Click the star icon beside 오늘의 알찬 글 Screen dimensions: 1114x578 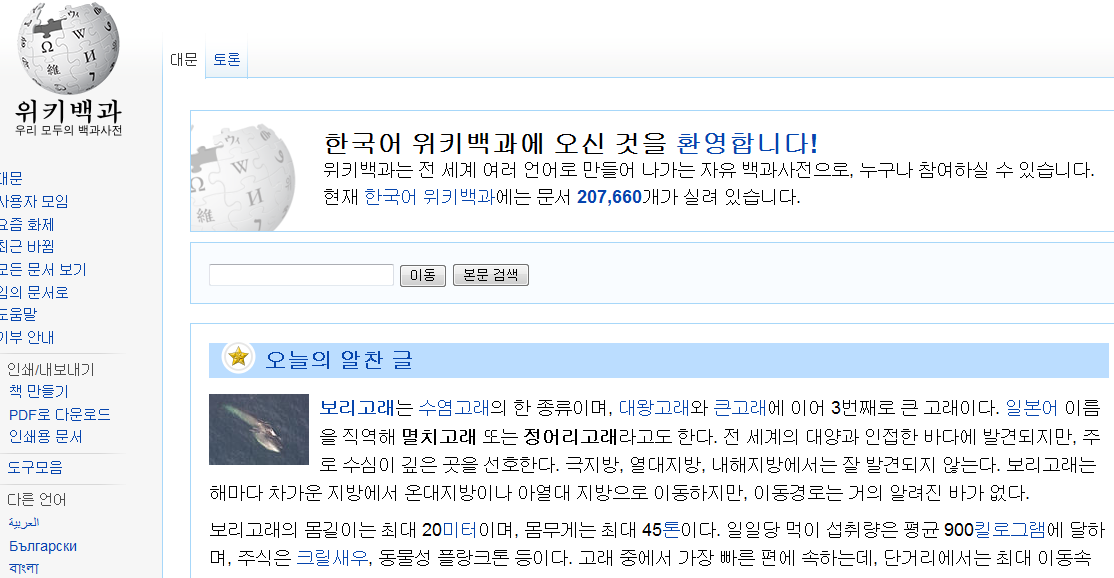click(236, 359)
